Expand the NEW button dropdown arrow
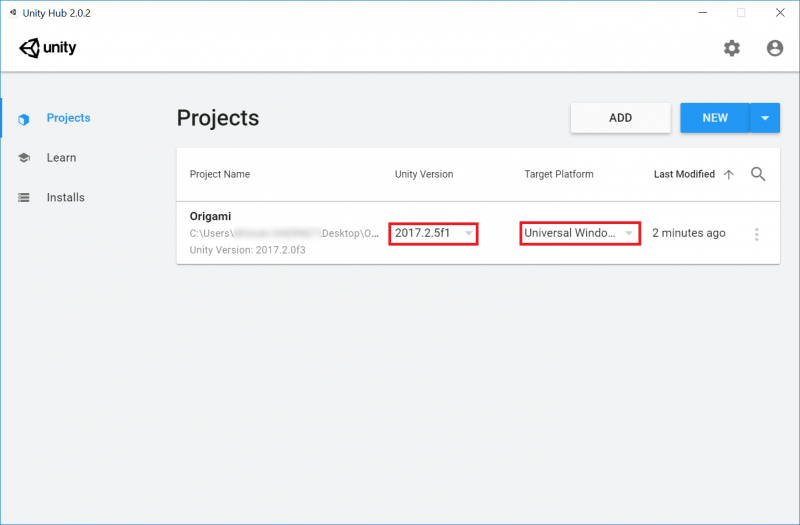The width and height of the screenshot is (800, 525). point(765,118)
